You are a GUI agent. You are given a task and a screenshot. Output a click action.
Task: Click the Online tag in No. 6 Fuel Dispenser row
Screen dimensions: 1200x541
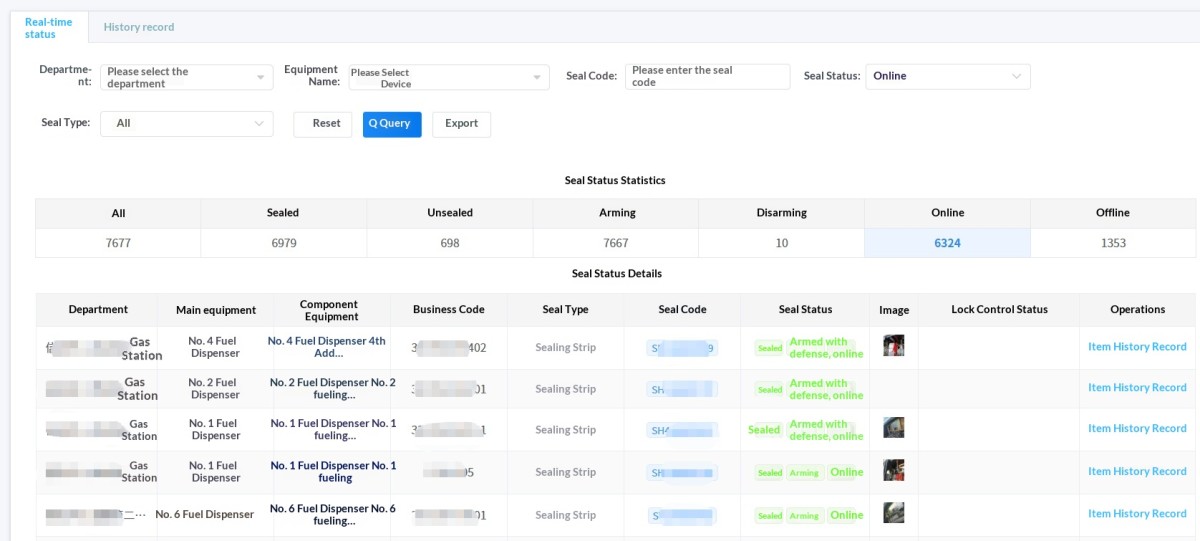(x=846, y=515)
